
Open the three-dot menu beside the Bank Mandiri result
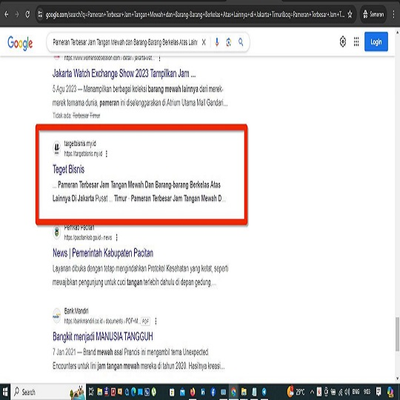coord(156,321)
